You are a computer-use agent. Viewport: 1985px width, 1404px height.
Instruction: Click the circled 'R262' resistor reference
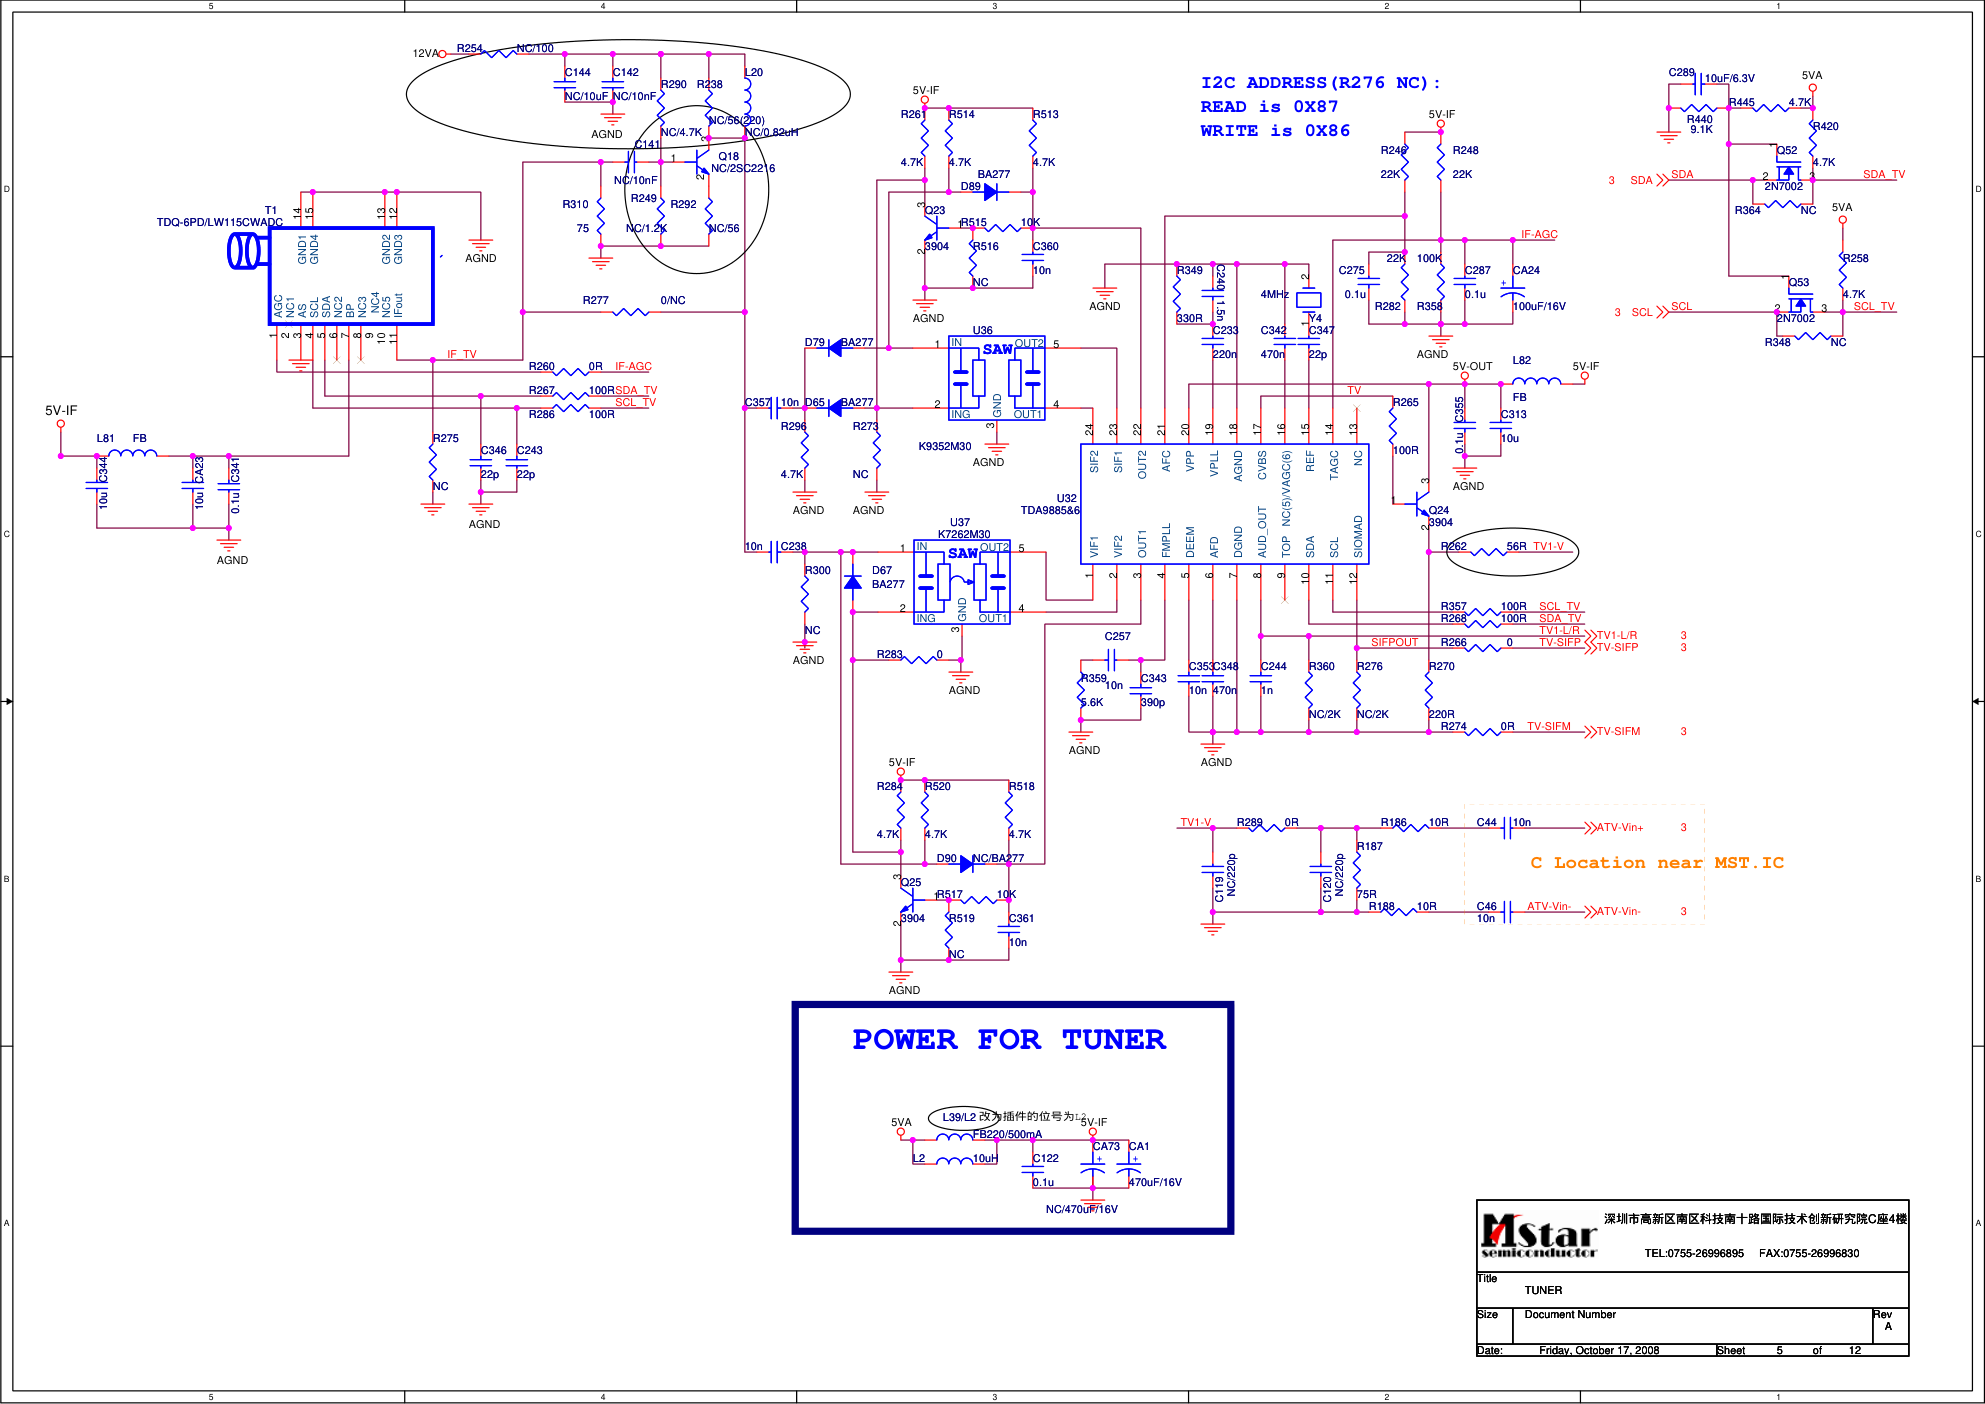tap(1453, 546)
